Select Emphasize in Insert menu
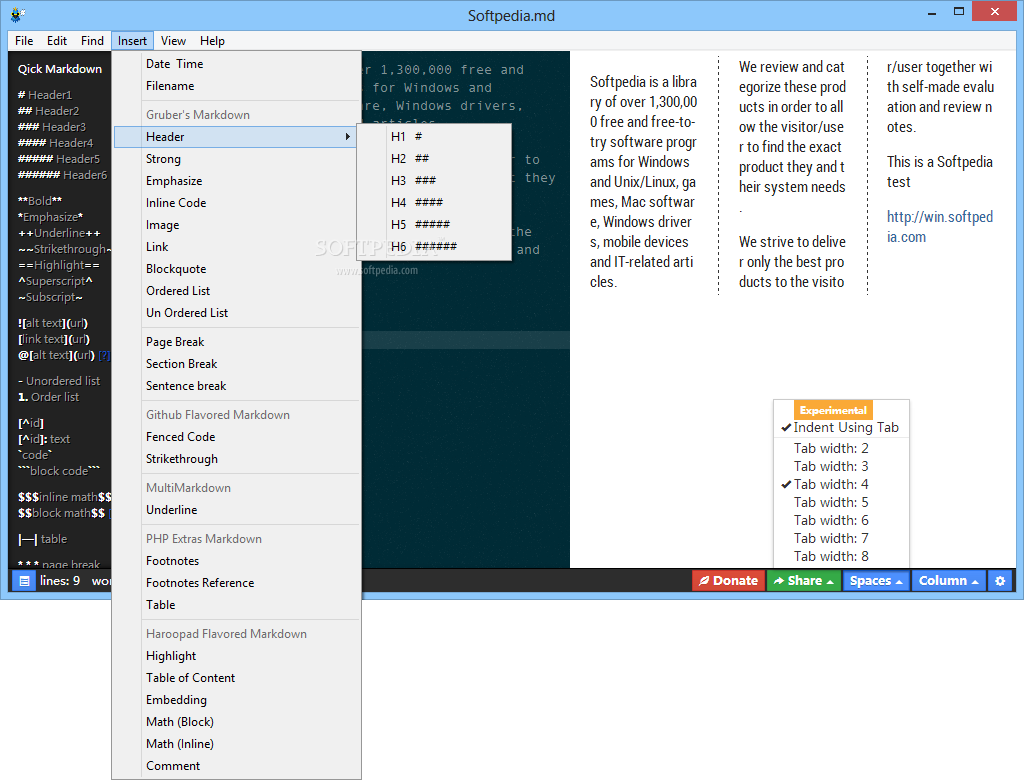Screen dimensions: 1024x780 click(x=236, y=181)
